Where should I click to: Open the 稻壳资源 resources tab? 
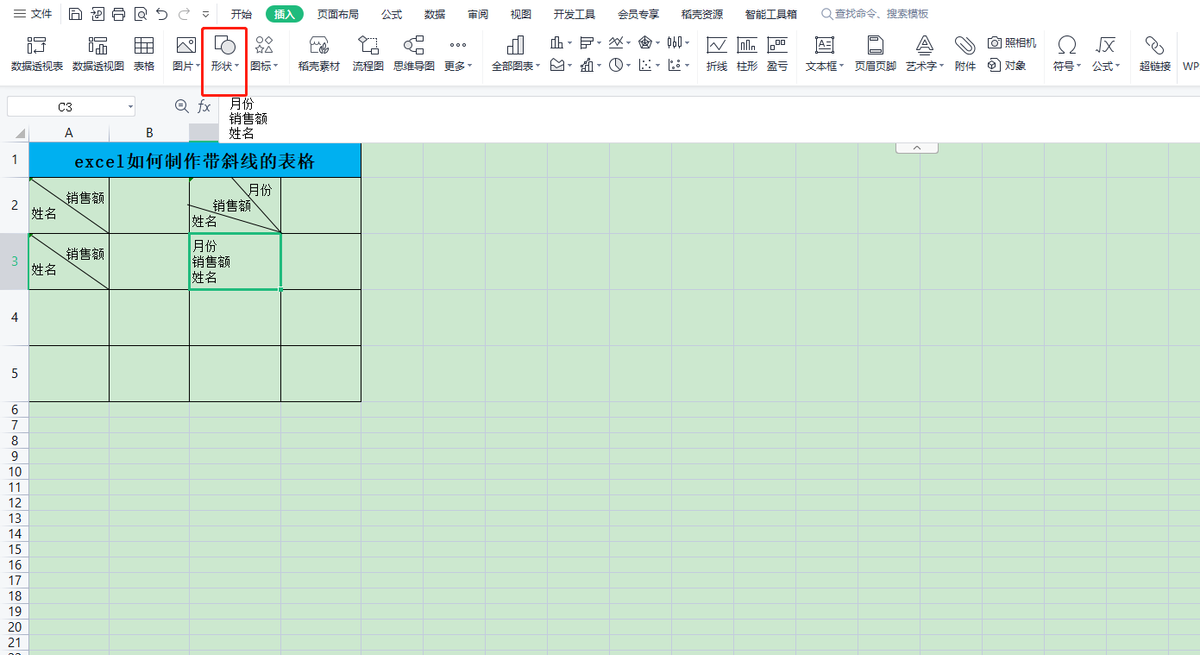[702, 14]
